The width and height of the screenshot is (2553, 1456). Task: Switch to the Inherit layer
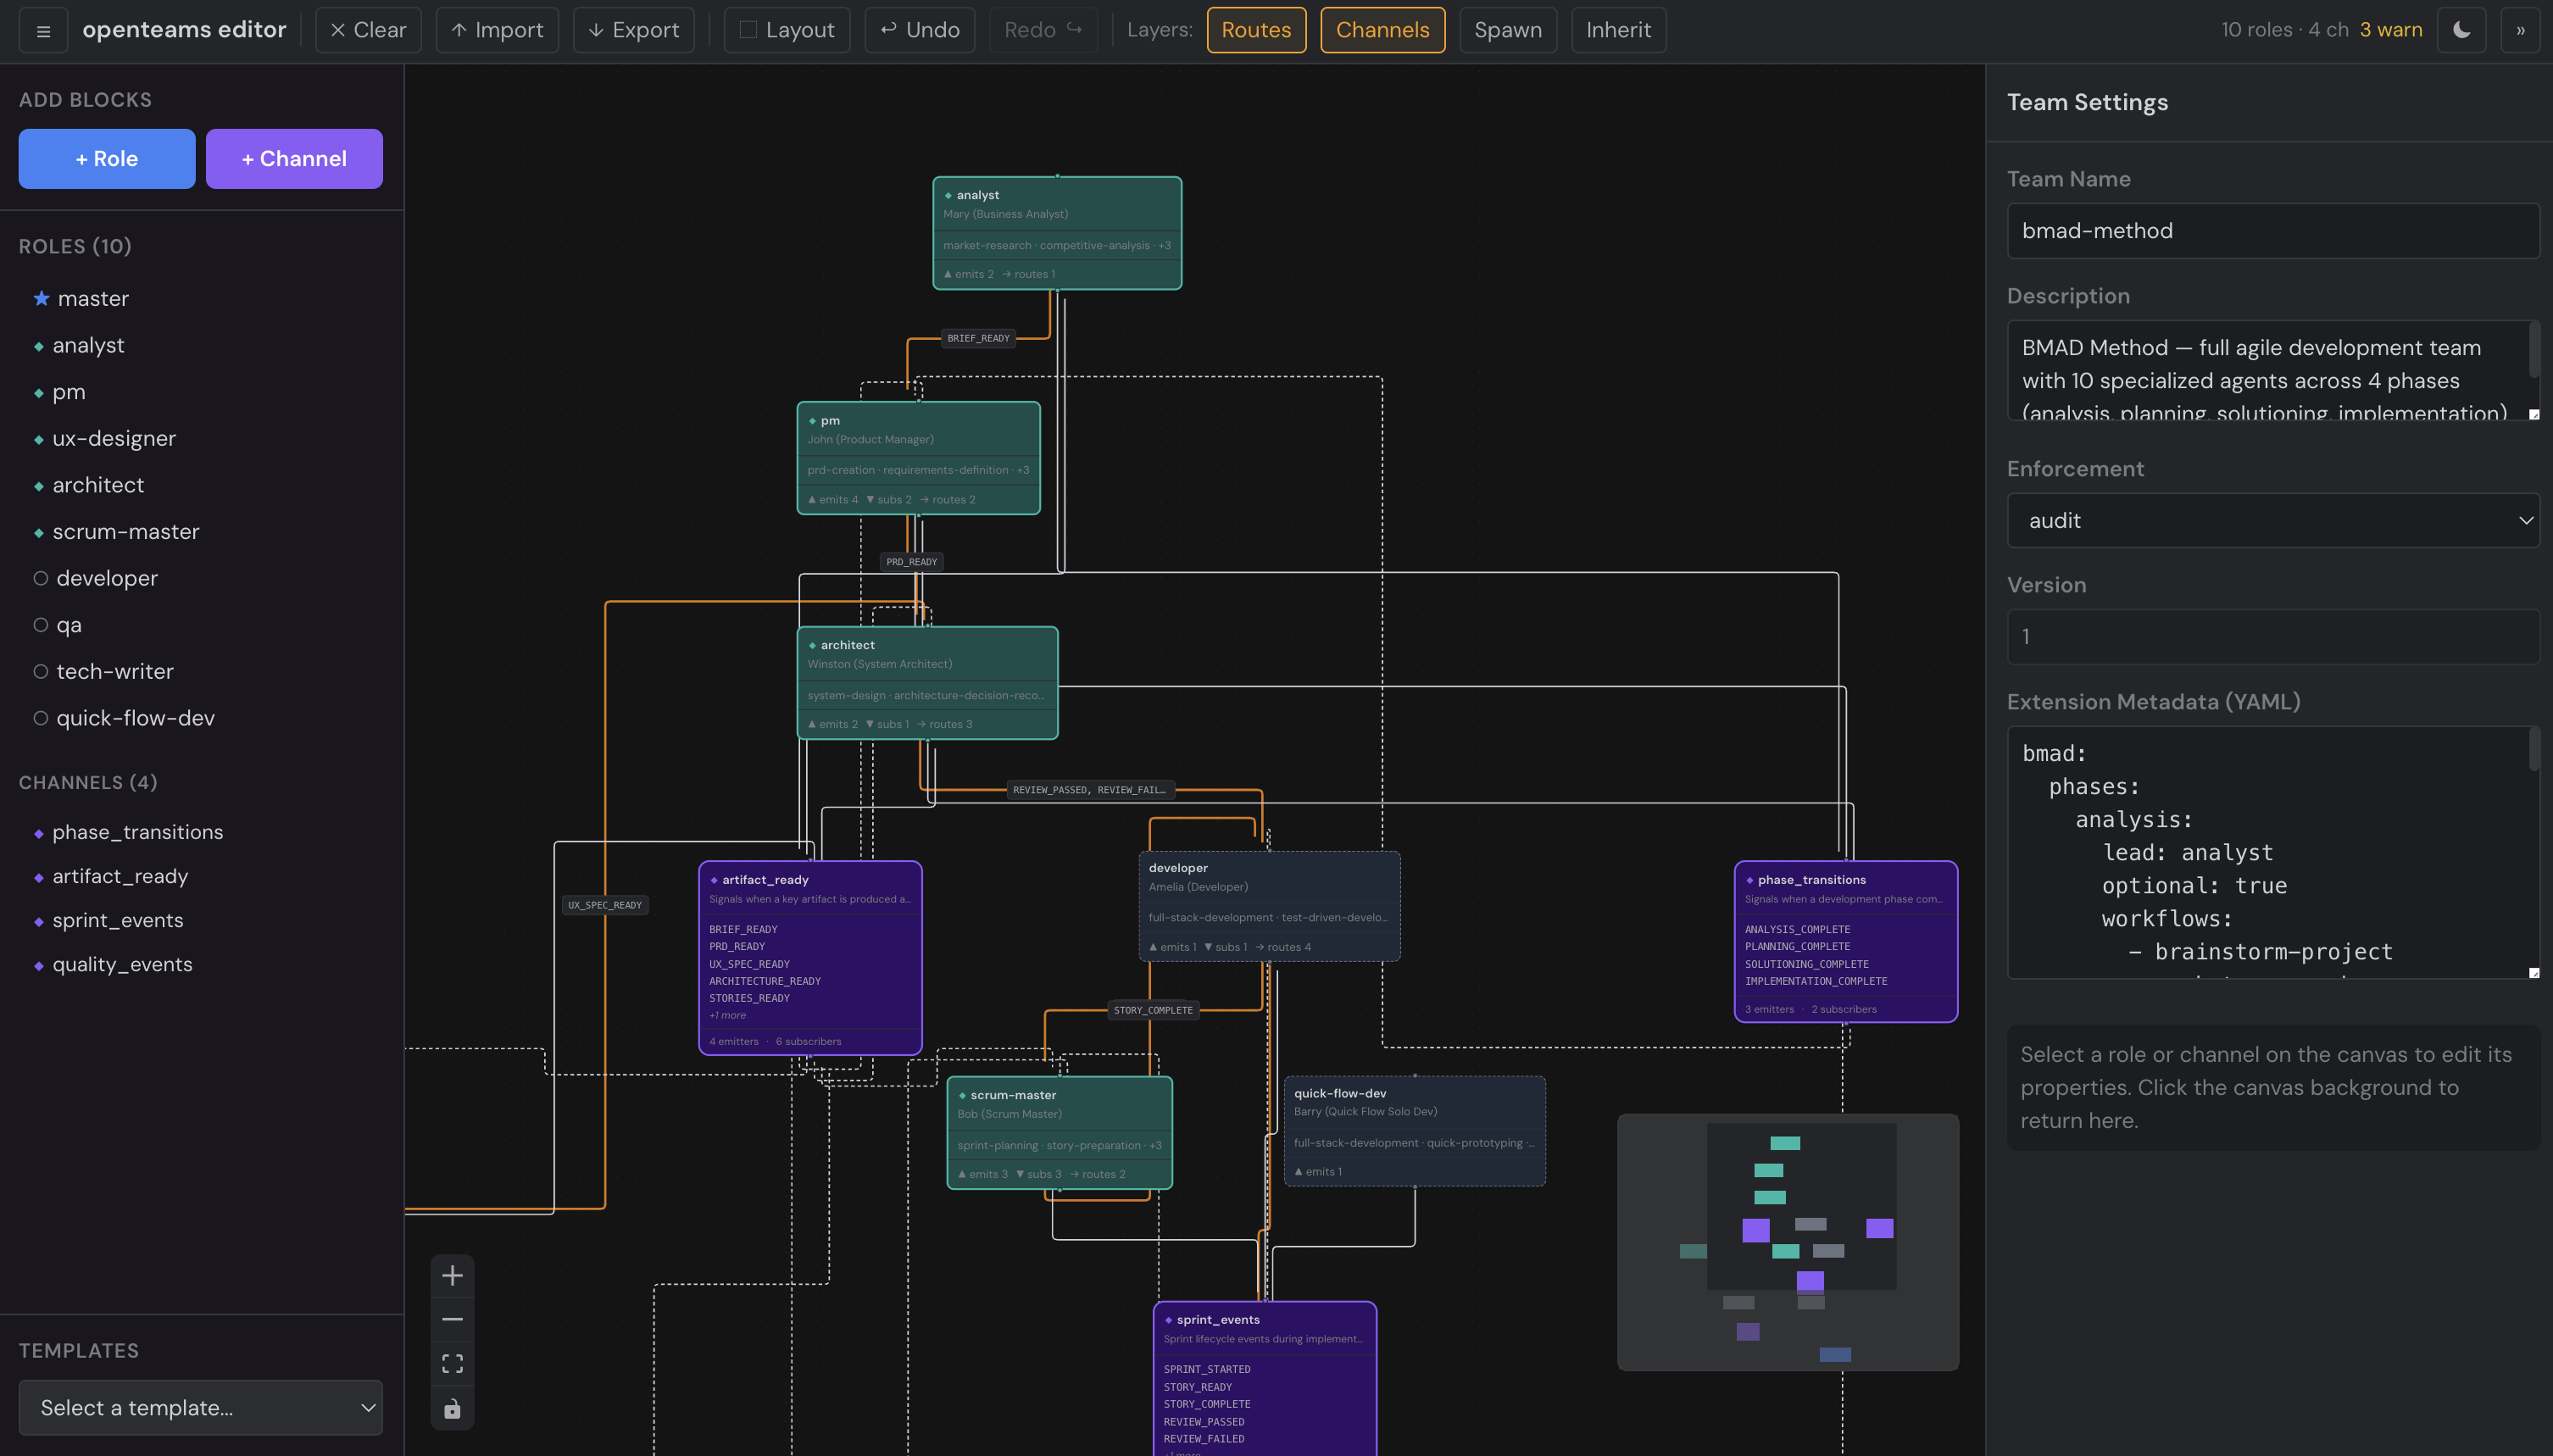point(1617,30)
